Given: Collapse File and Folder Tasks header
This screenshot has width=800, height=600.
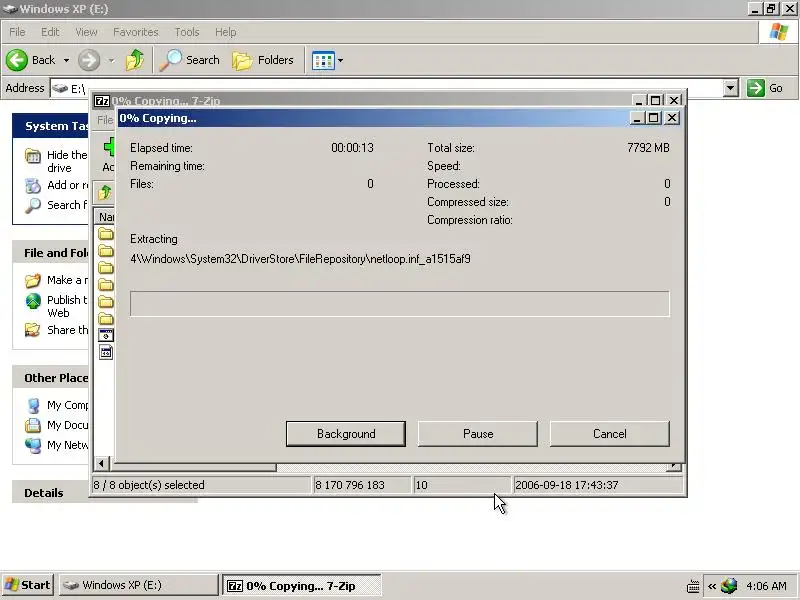Looking at the screenshot, I should 50,253.
